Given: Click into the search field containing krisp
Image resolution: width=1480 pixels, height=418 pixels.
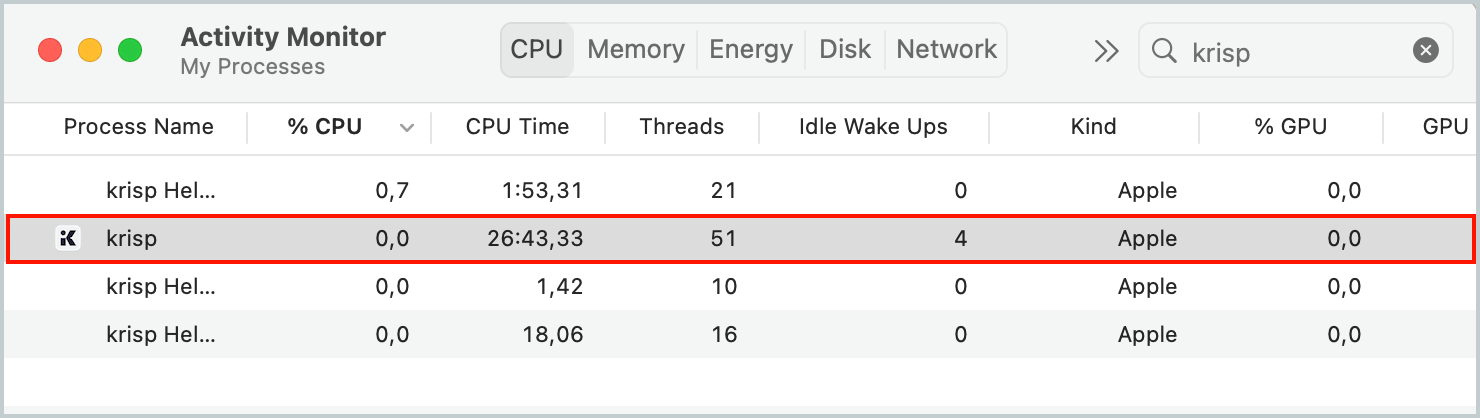Looking at the screenshot, I should 1295,50.
